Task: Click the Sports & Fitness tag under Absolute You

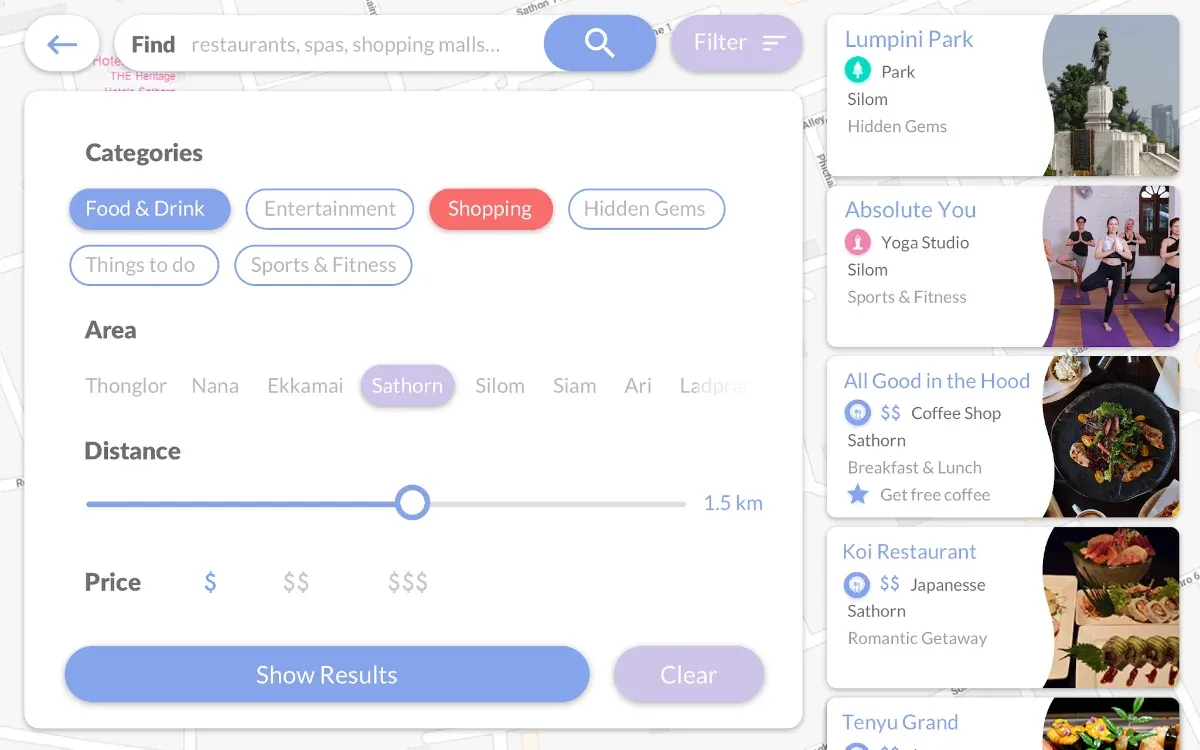Action: tap(907, 297)
